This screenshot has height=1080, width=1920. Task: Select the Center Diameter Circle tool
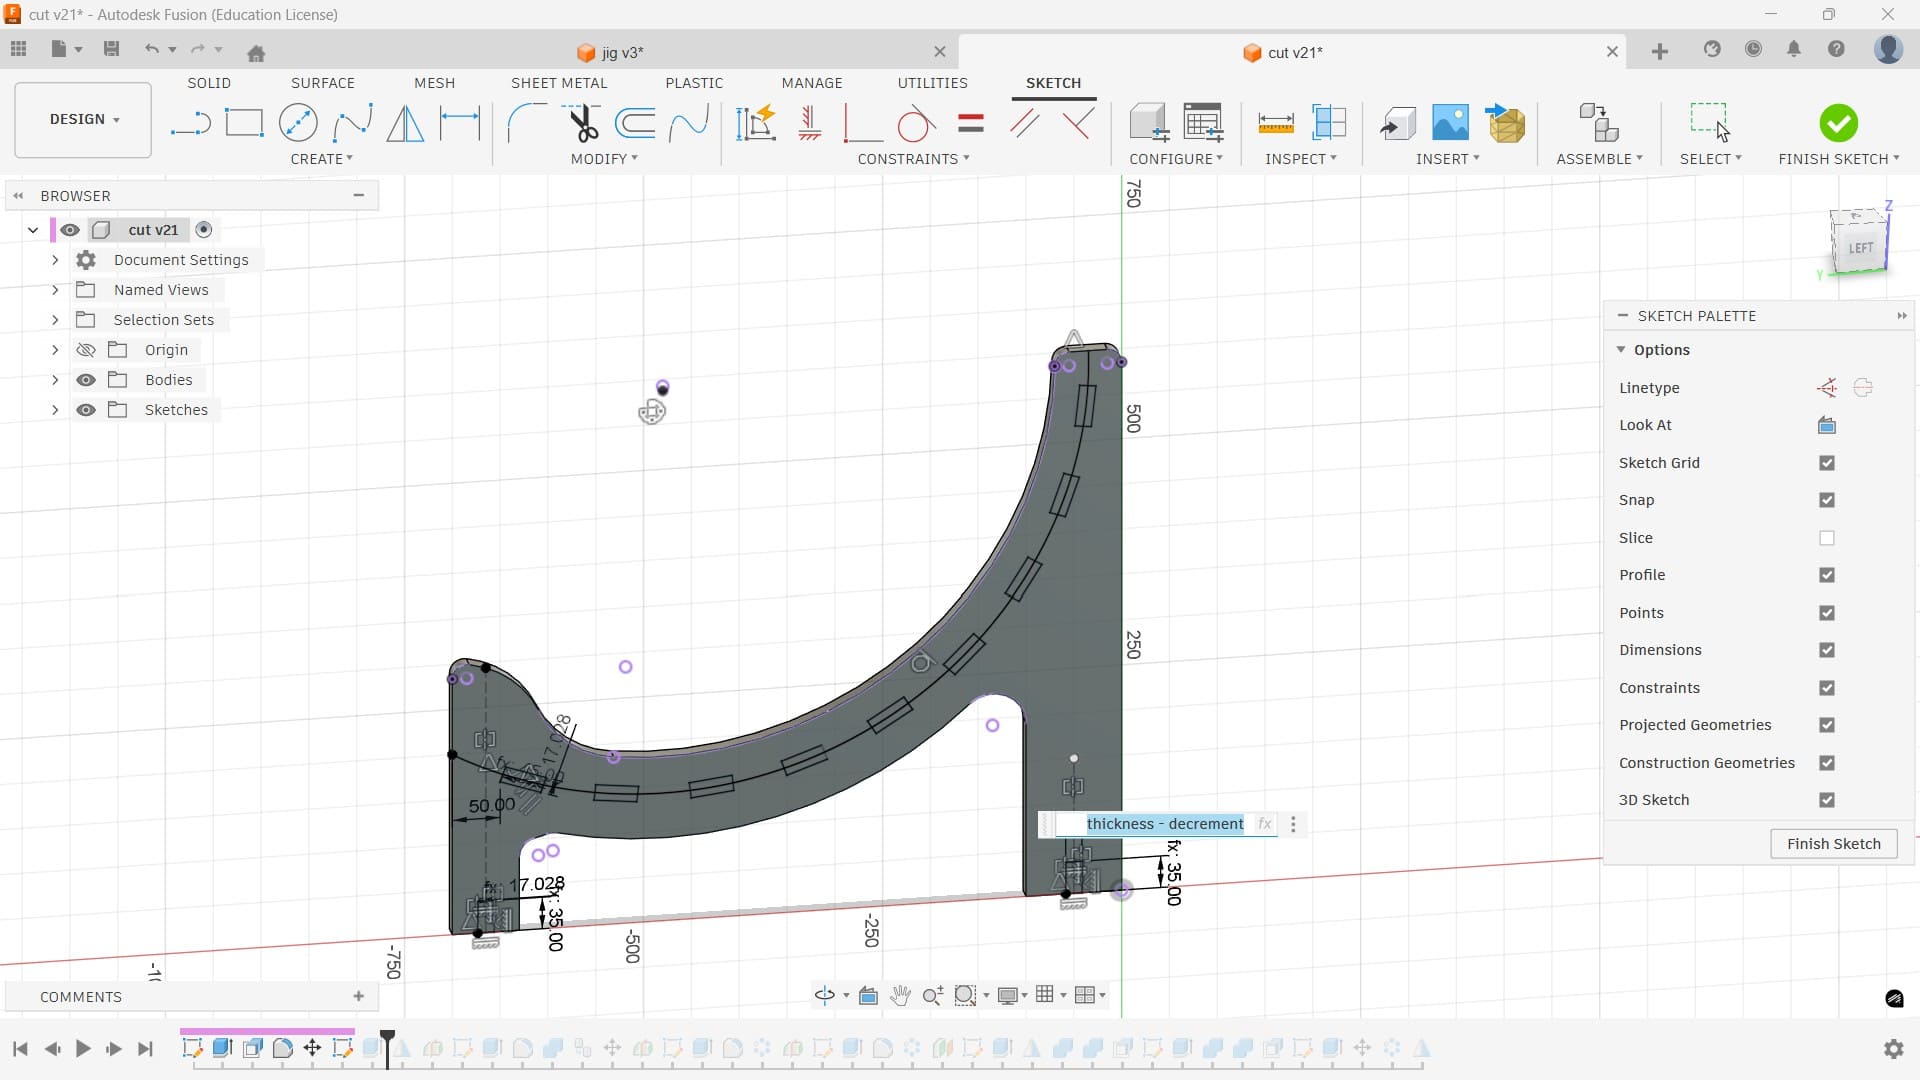click(298, 124)
